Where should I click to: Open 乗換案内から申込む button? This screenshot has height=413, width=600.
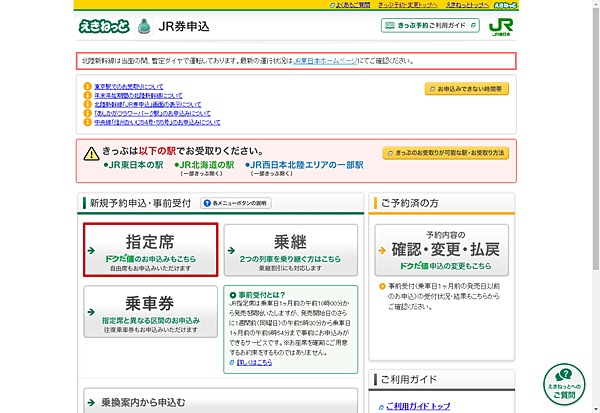pyautogui.click(x=221, y=400)
